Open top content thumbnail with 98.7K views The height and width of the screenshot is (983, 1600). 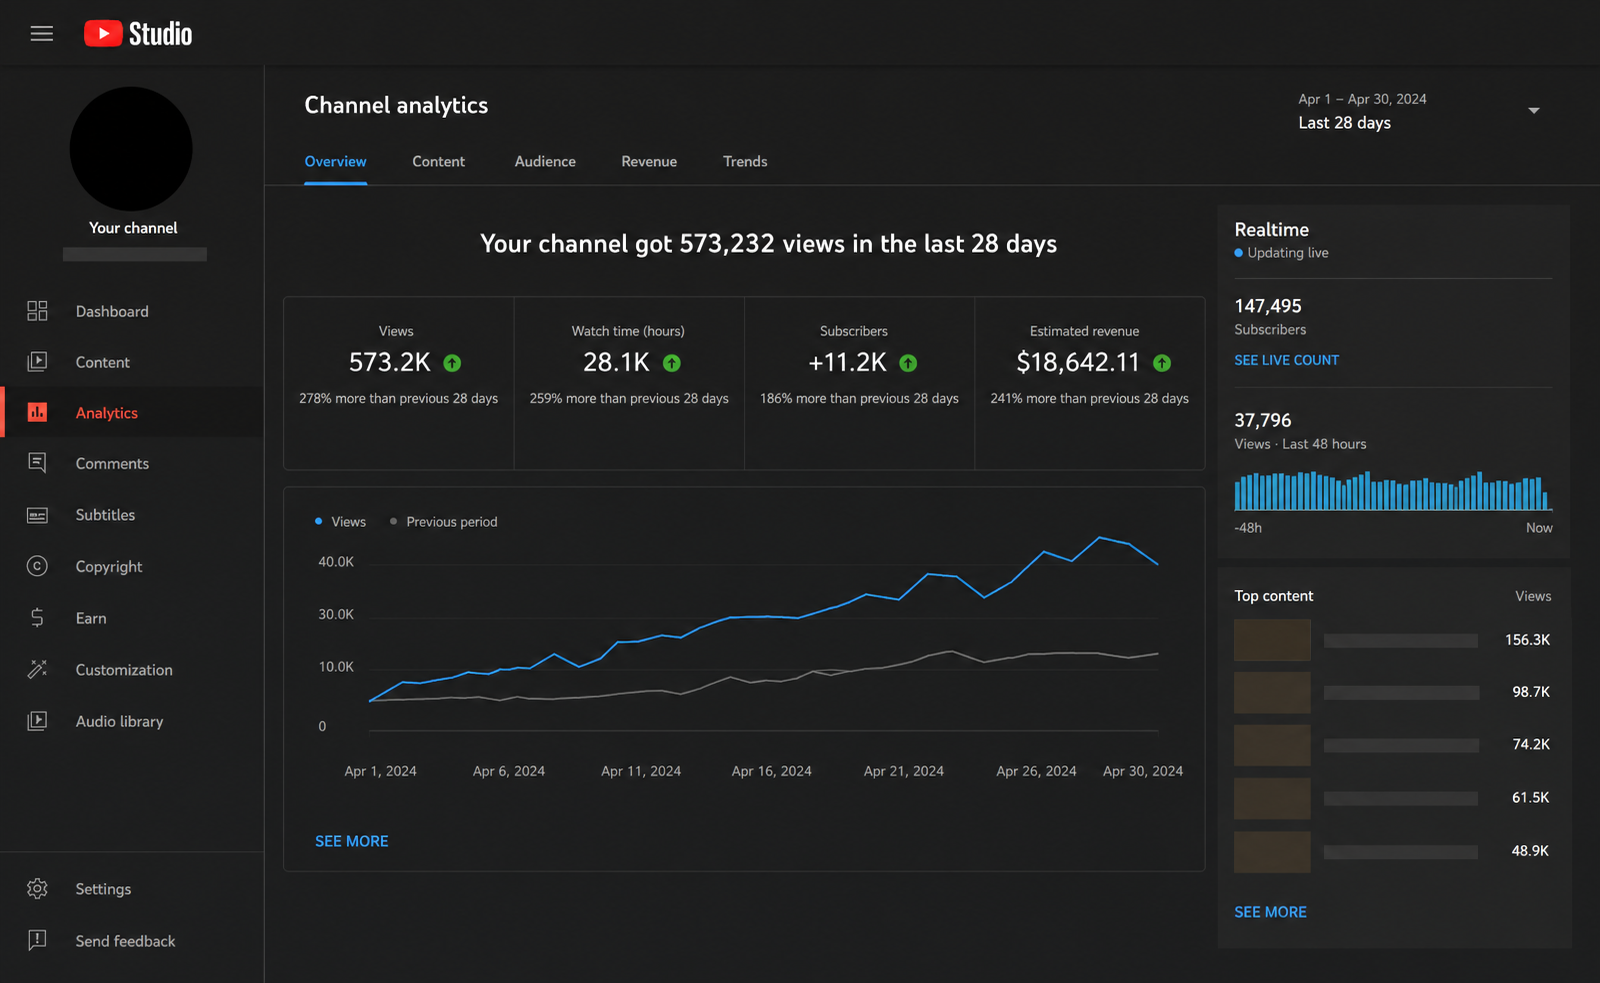pyautogui.click(x=1272, y=692)
